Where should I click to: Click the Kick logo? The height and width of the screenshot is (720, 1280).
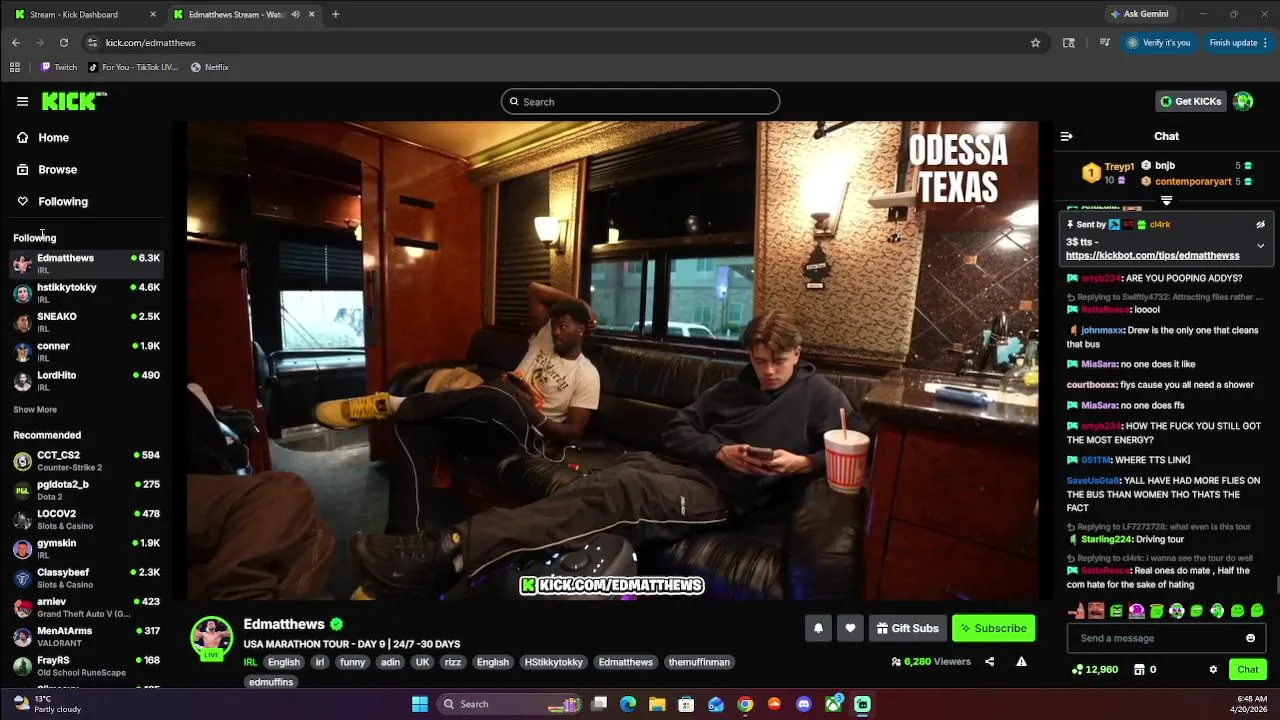73,101
